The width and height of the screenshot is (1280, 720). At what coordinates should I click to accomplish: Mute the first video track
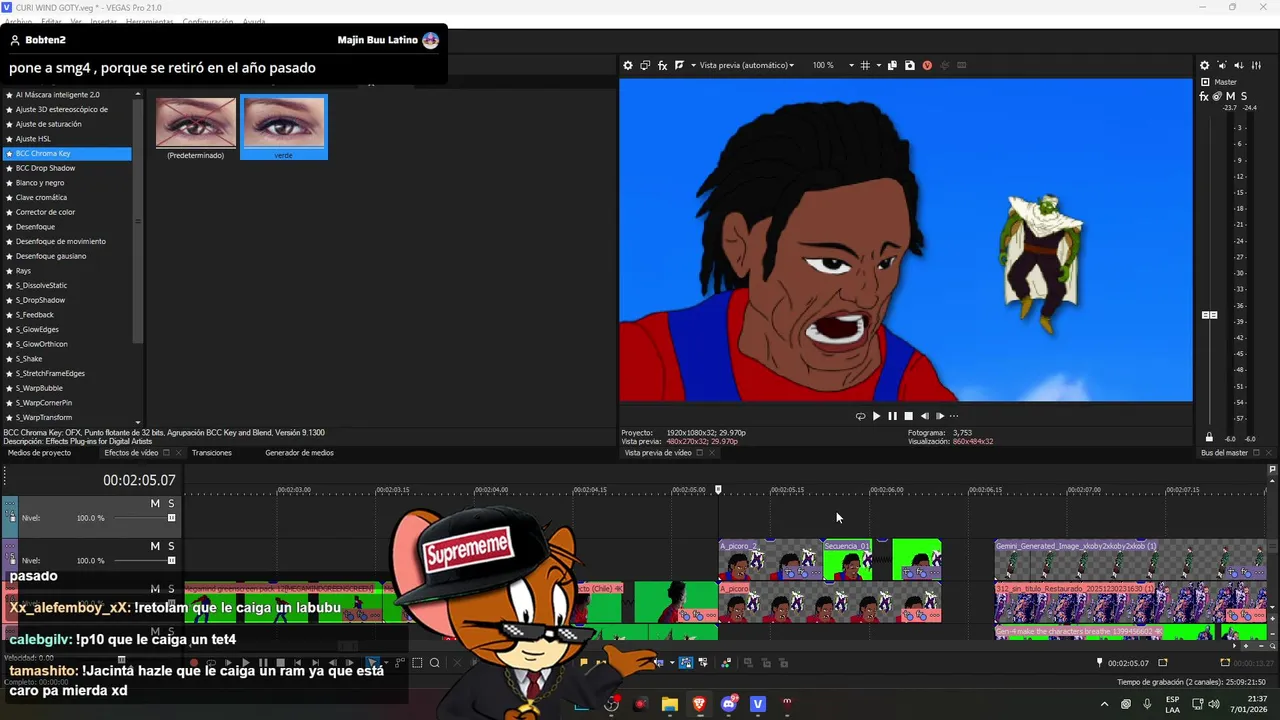tap(155, 504)
